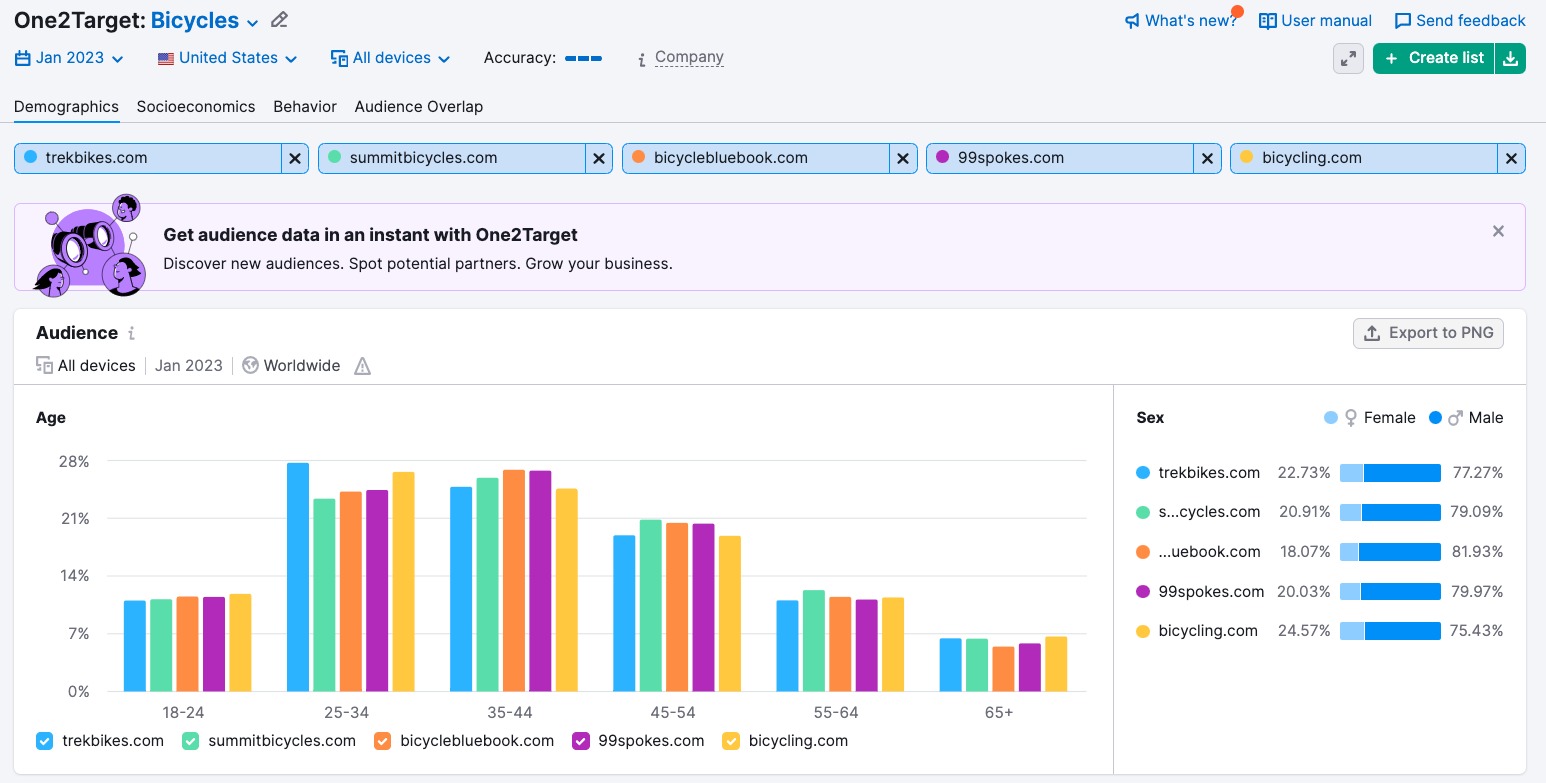The image size is (1546, 783).
Task: Click the warning triangle icon beside Worldwide
Action: point(362,366)
